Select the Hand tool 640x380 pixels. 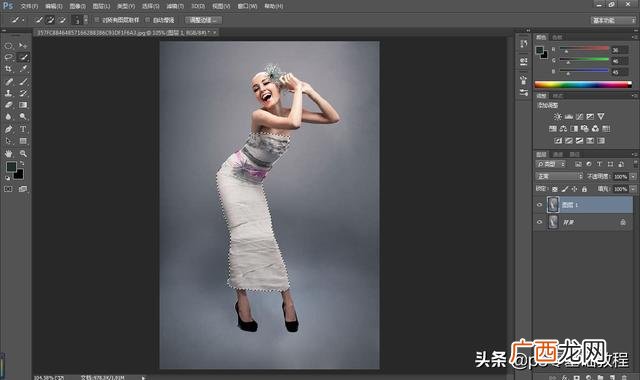point(9,154)
